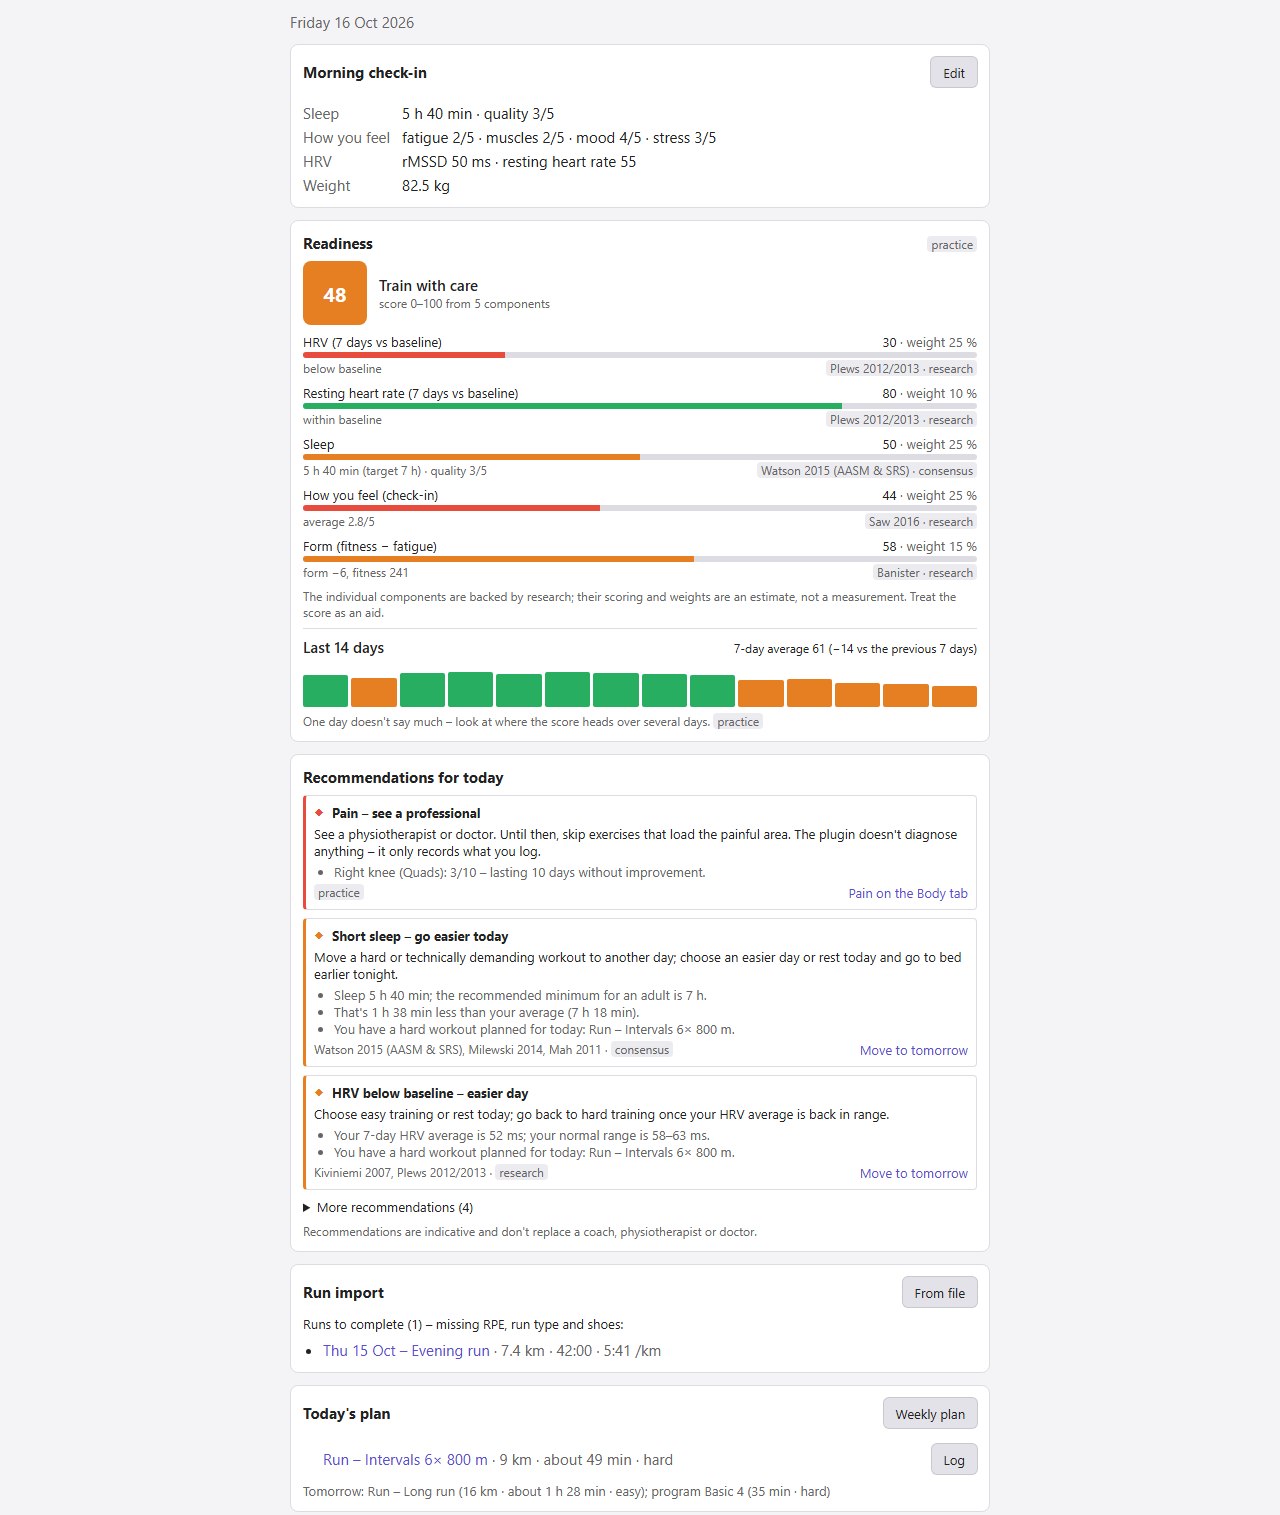Click the Sleep component progress bar
Screen dimensions: 1280x1515
(x=640, y=457)
